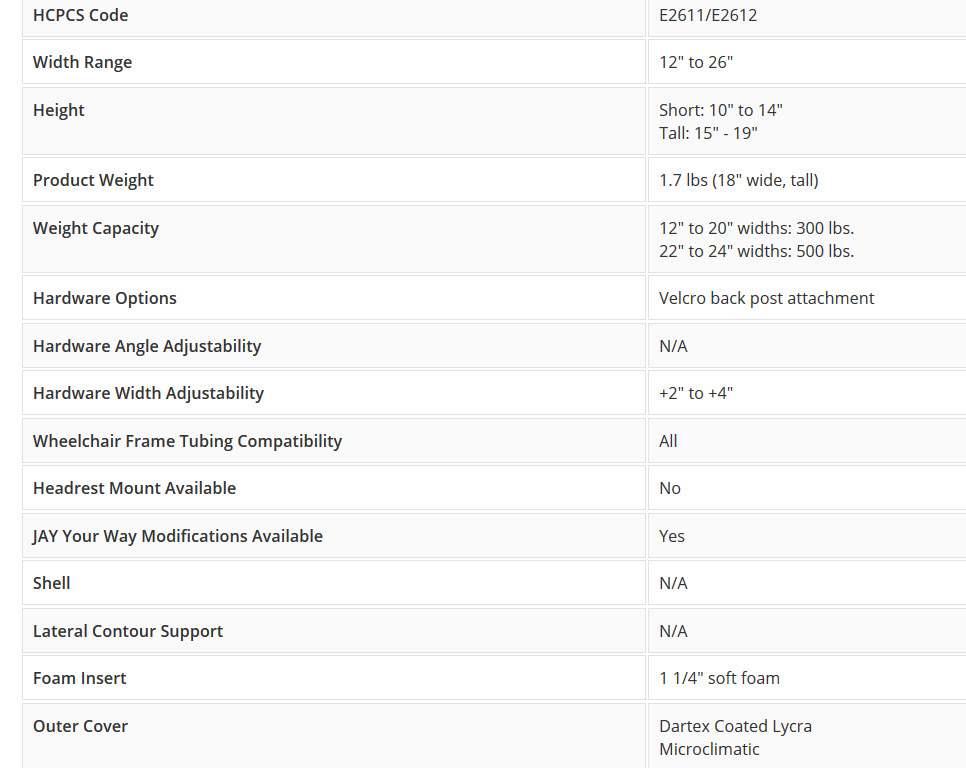This screenshot has width=966, height=768.
Task: Click the Weight Capacity label
Action: coord(96,228)
